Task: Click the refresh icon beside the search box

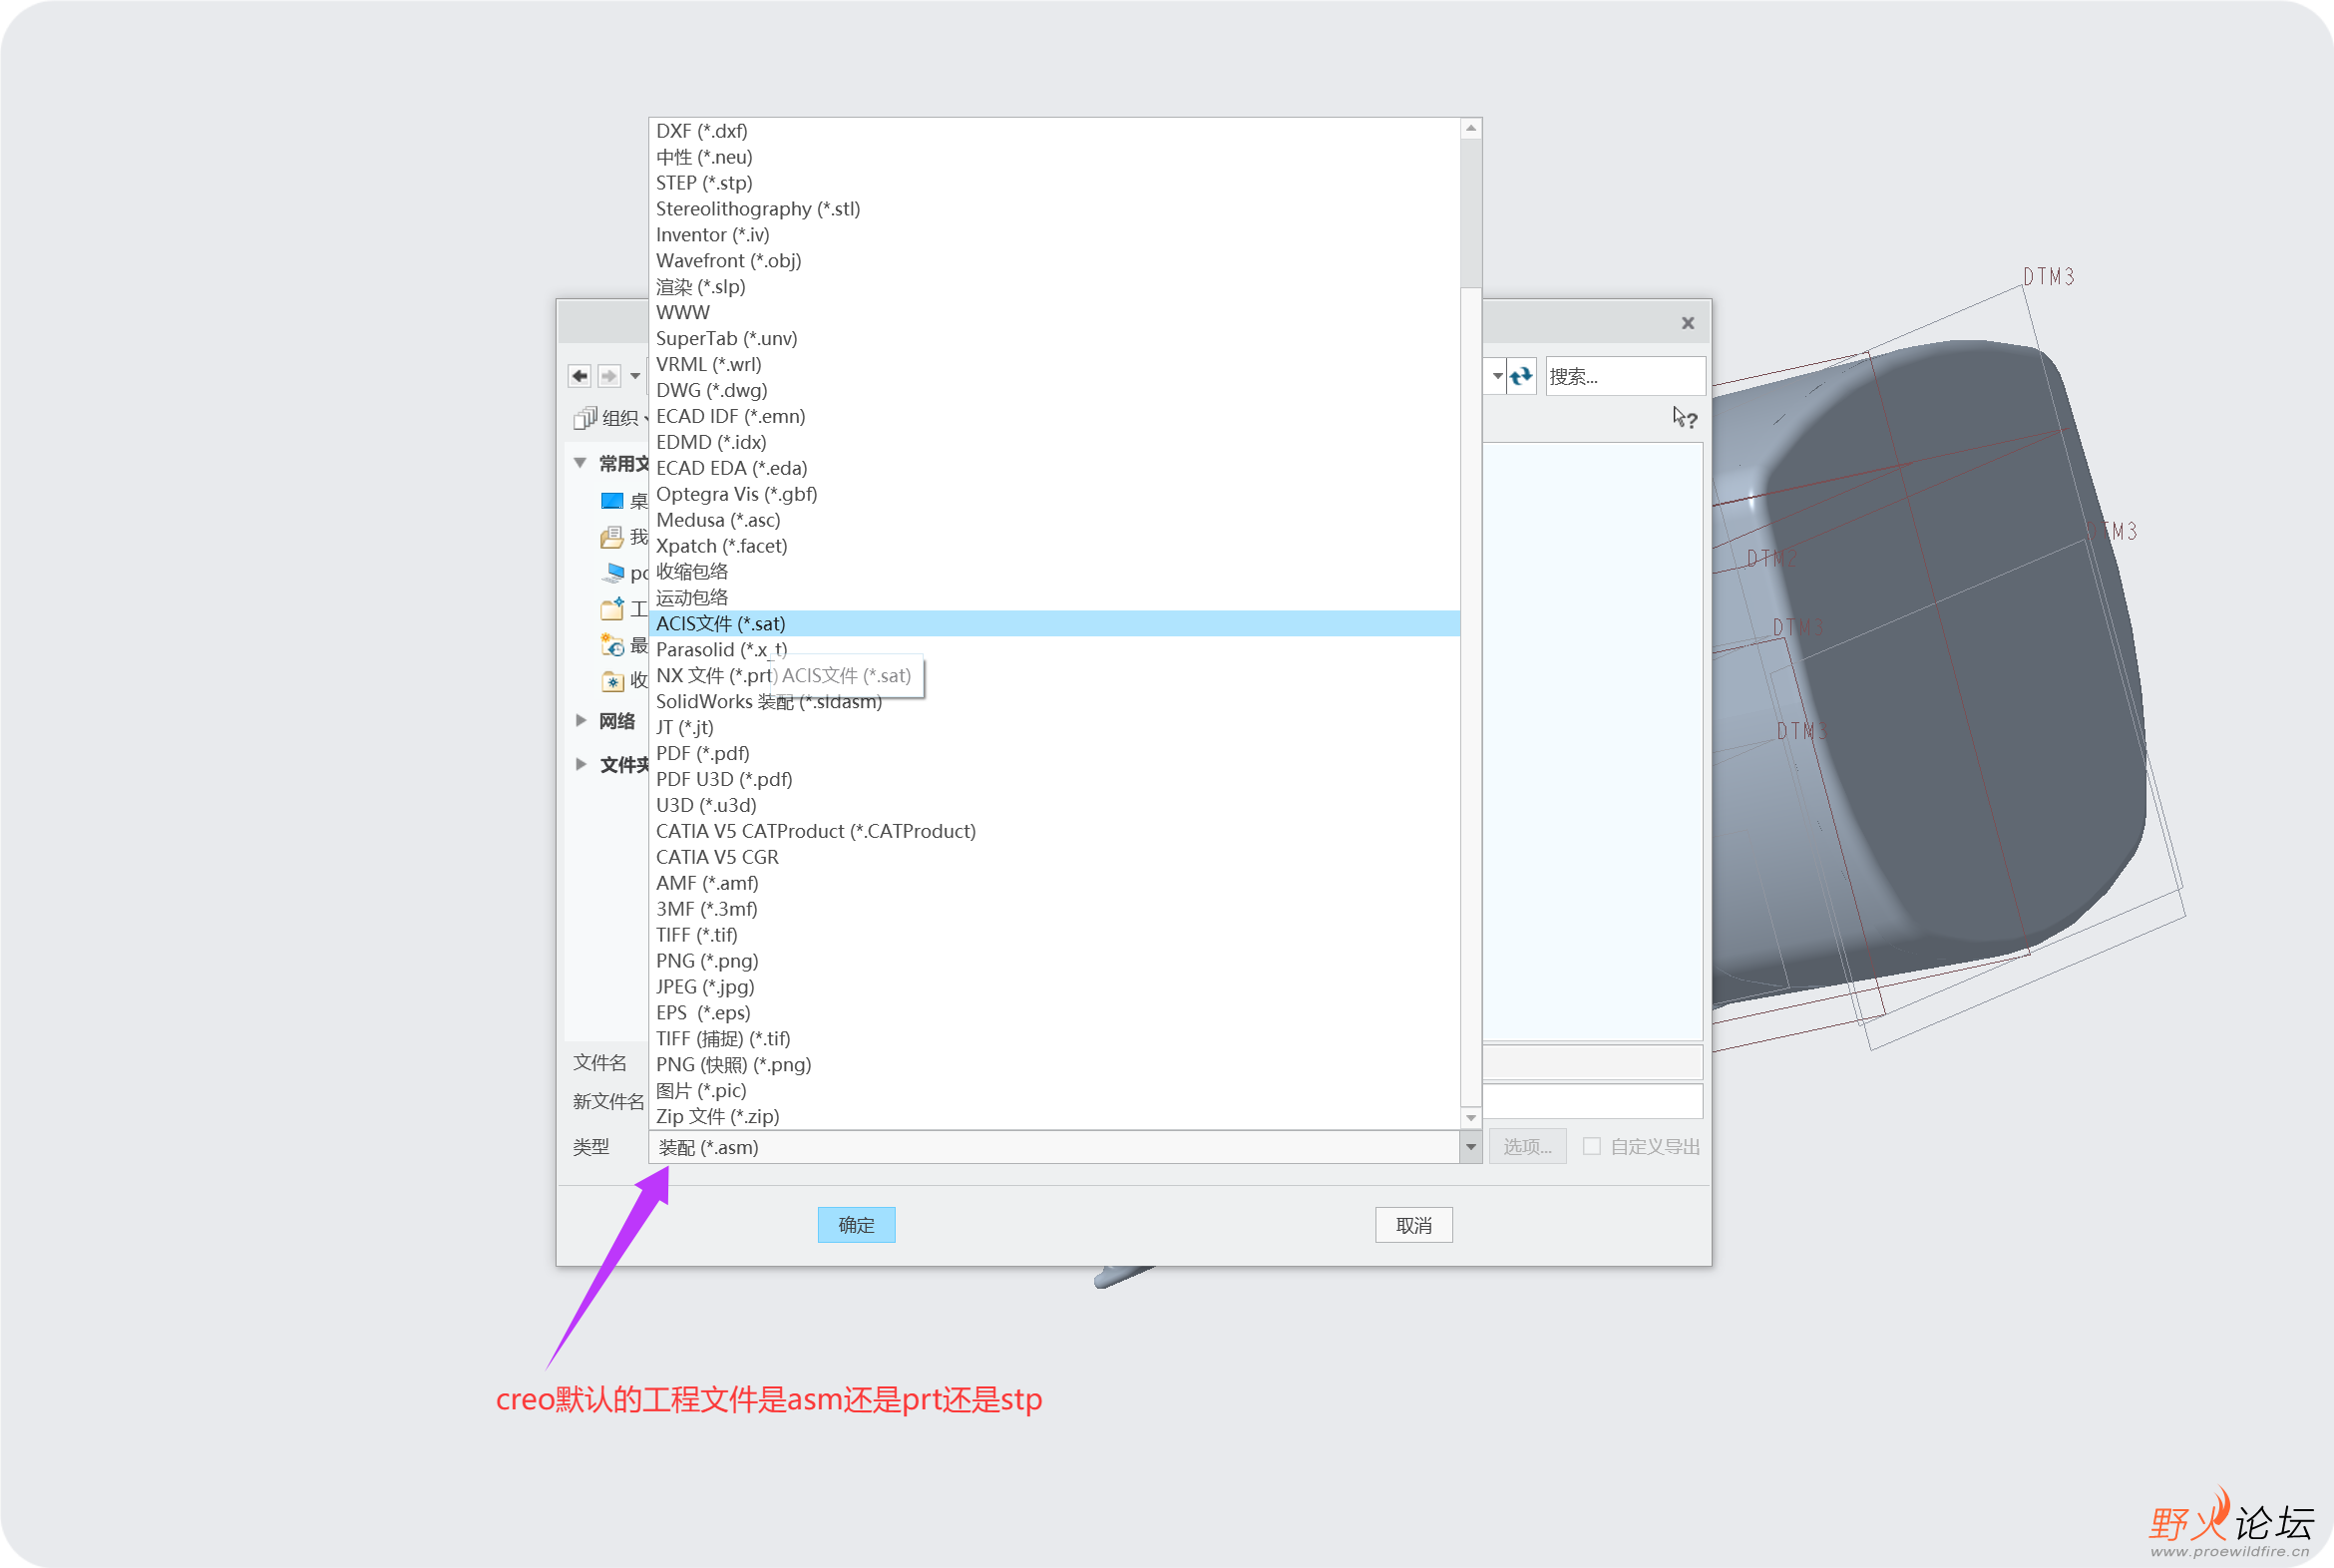Action: (x=1521, y=376)
